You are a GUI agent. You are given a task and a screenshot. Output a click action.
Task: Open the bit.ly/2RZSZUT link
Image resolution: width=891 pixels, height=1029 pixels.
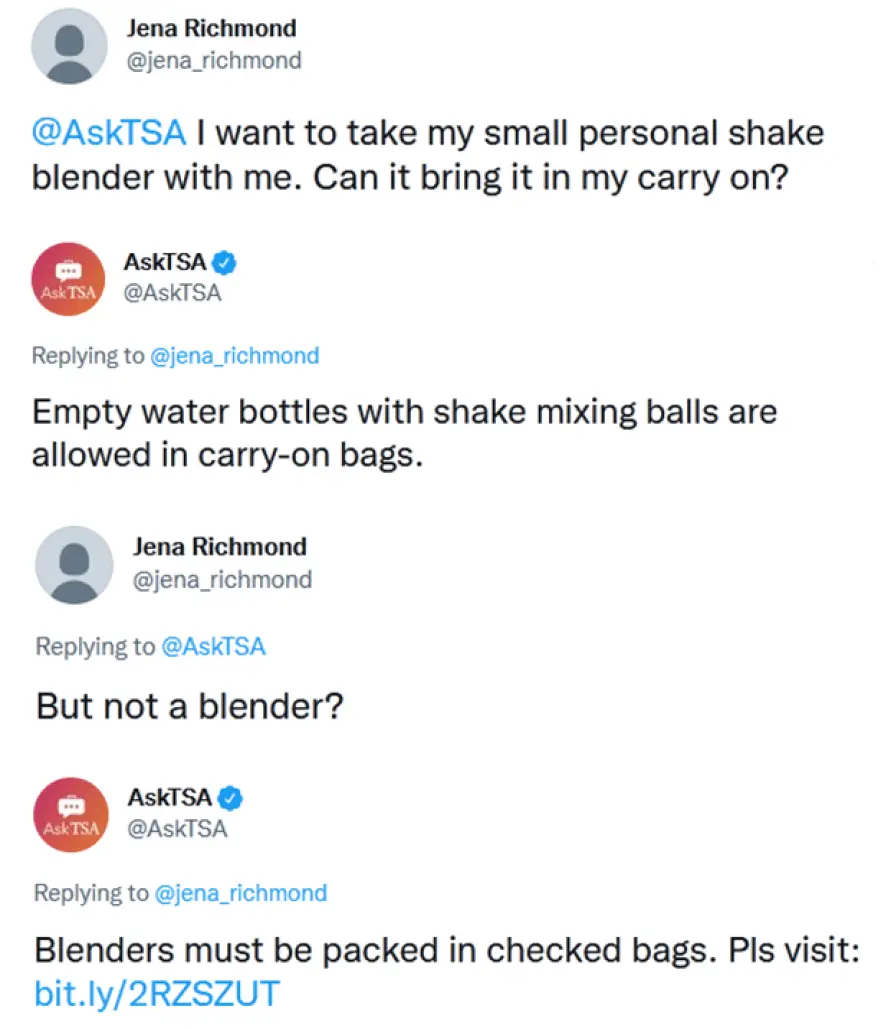pyautogui.click(x=157, y=993)
